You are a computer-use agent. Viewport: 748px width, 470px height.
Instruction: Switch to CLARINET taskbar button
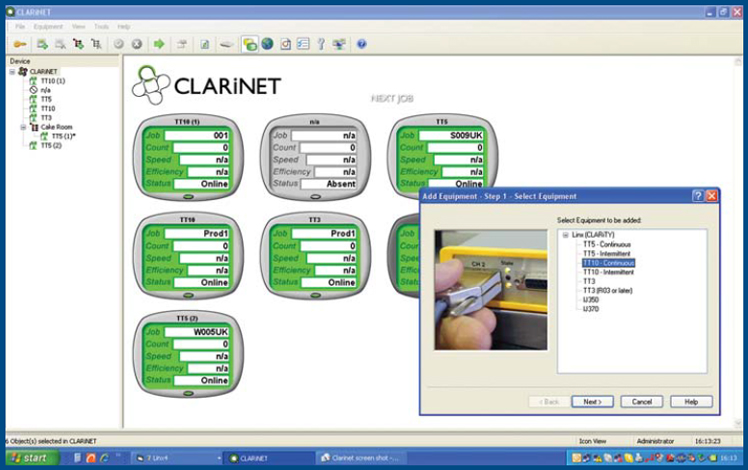tap(269, 458)
